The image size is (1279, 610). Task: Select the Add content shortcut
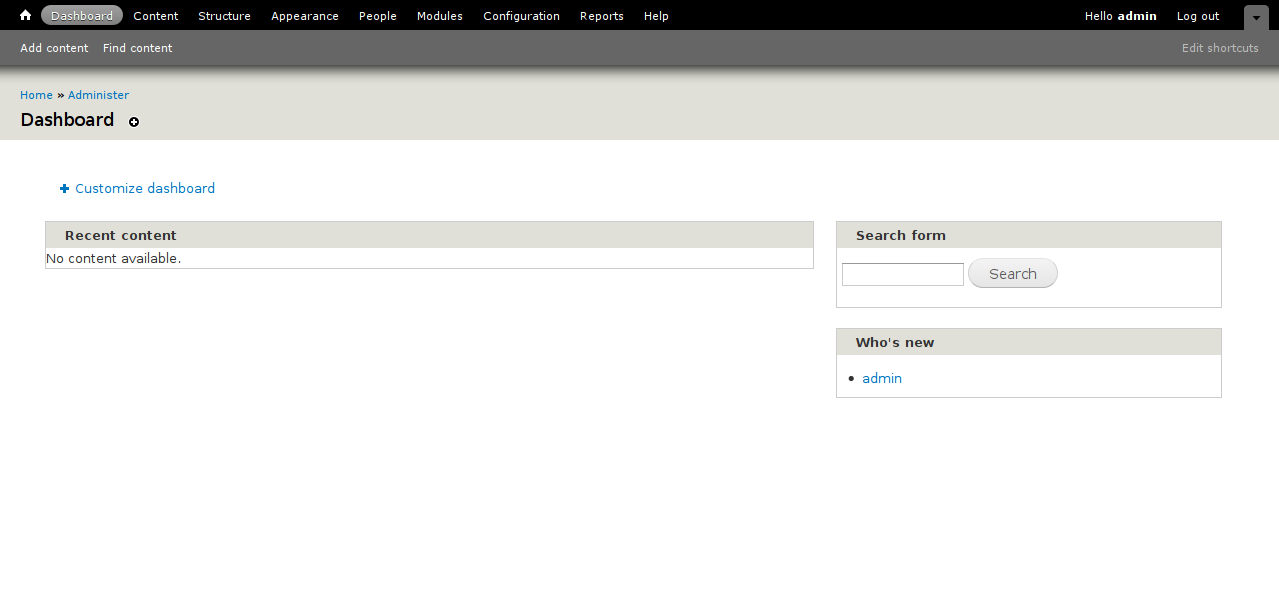pos(54,47)
